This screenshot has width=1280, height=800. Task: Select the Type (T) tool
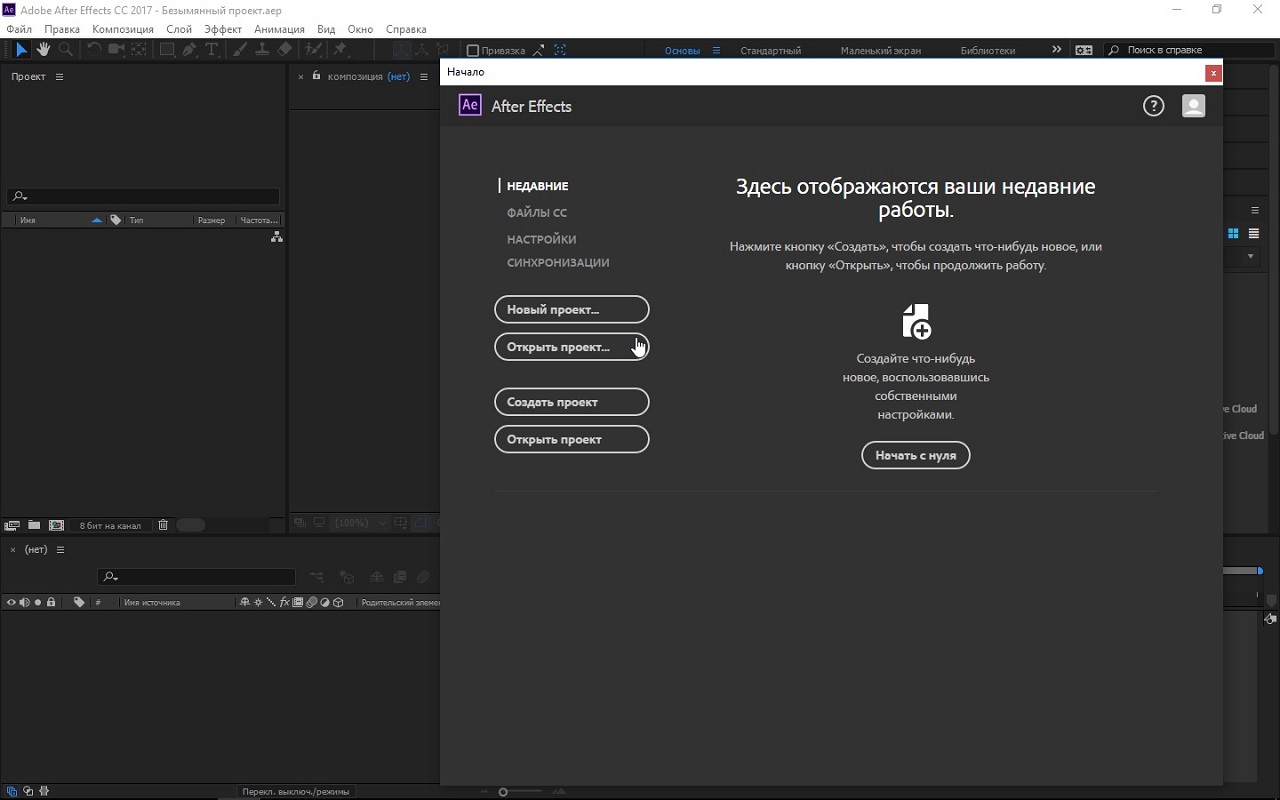(x=212, y=50)
